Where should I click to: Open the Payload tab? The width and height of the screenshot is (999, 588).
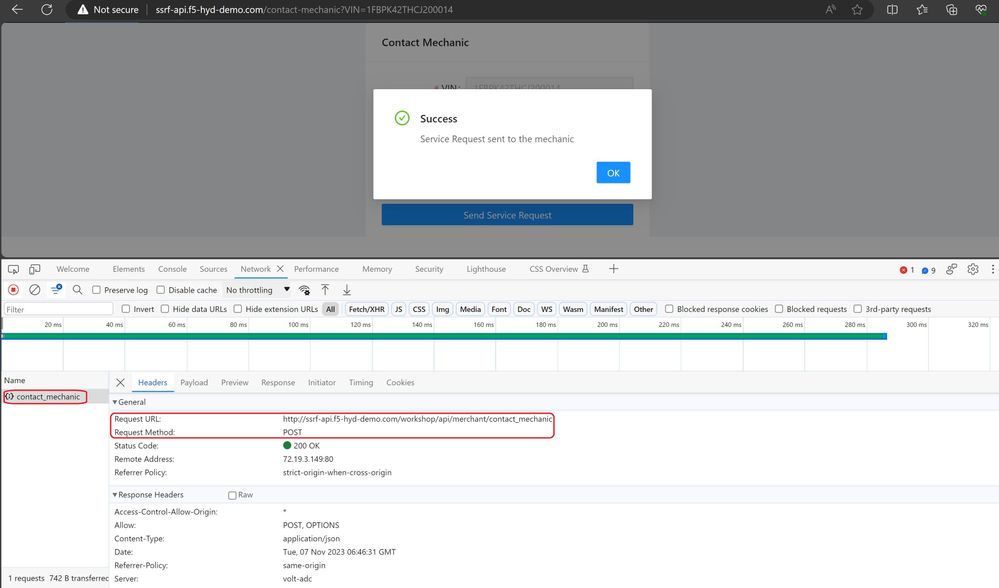[194, 383]
